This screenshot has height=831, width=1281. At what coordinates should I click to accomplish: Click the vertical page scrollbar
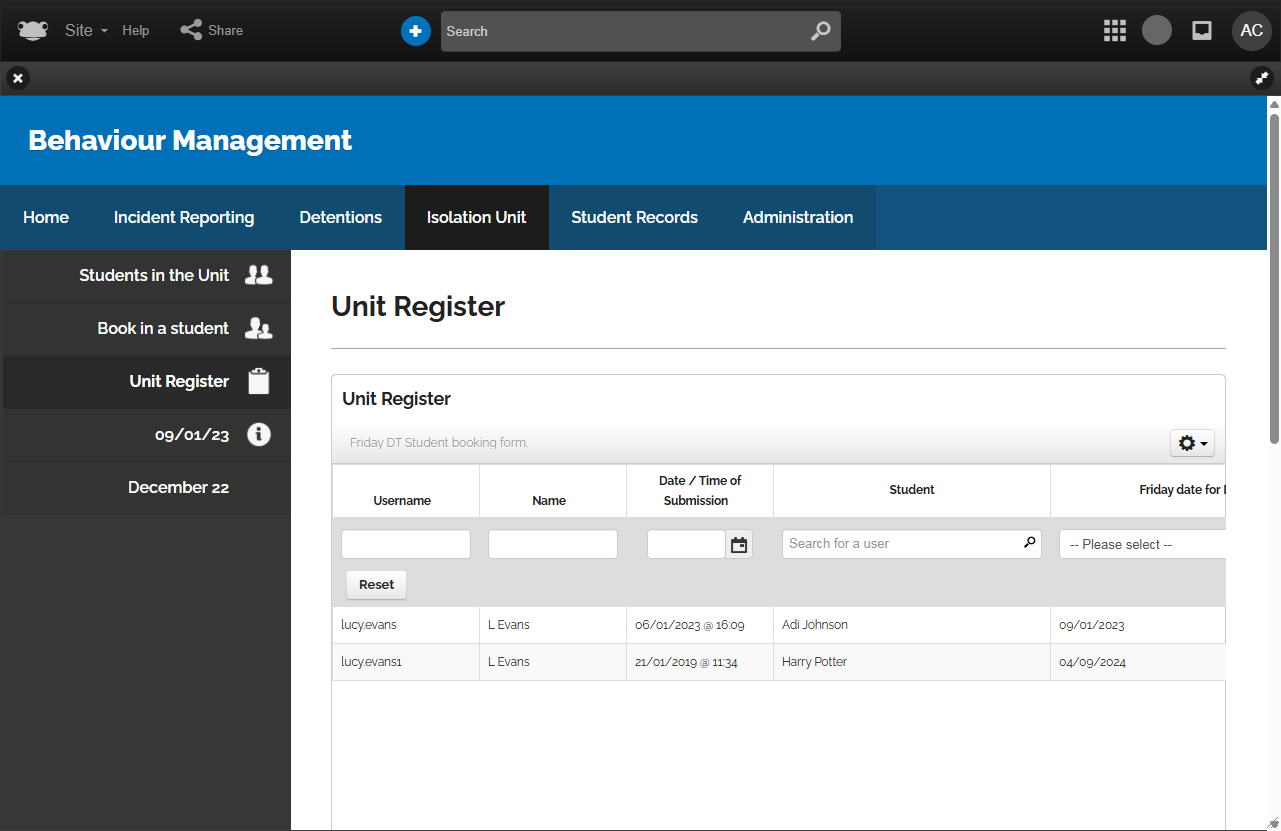(x=1273, y=270)
